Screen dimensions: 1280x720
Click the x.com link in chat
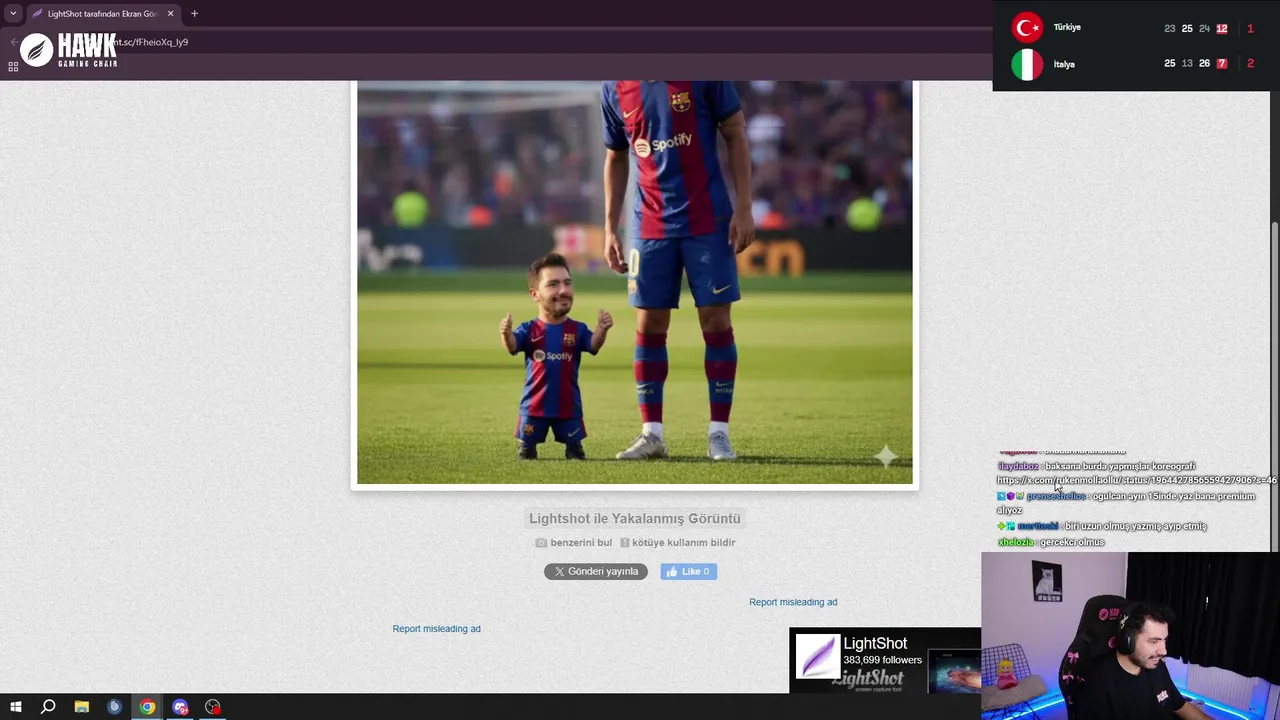coord(1136,481)
